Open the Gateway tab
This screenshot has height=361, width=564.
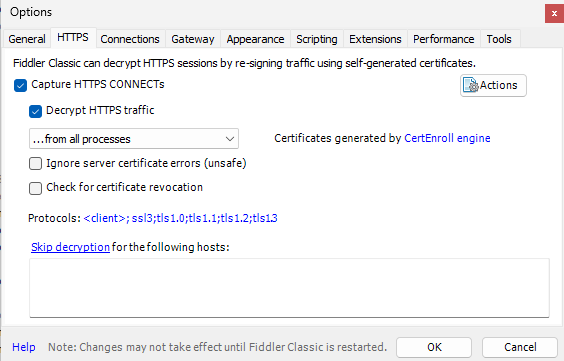pos(193,39)
